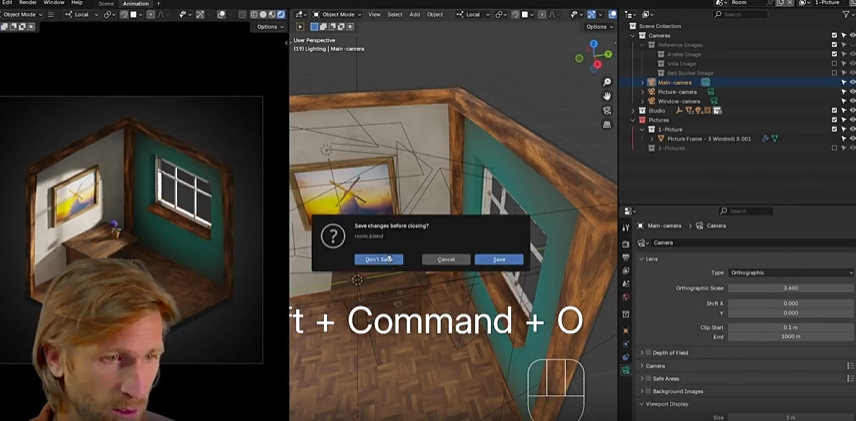Open the camera Object Data properties tab
The image size is (856, 421).
(626, 371)
